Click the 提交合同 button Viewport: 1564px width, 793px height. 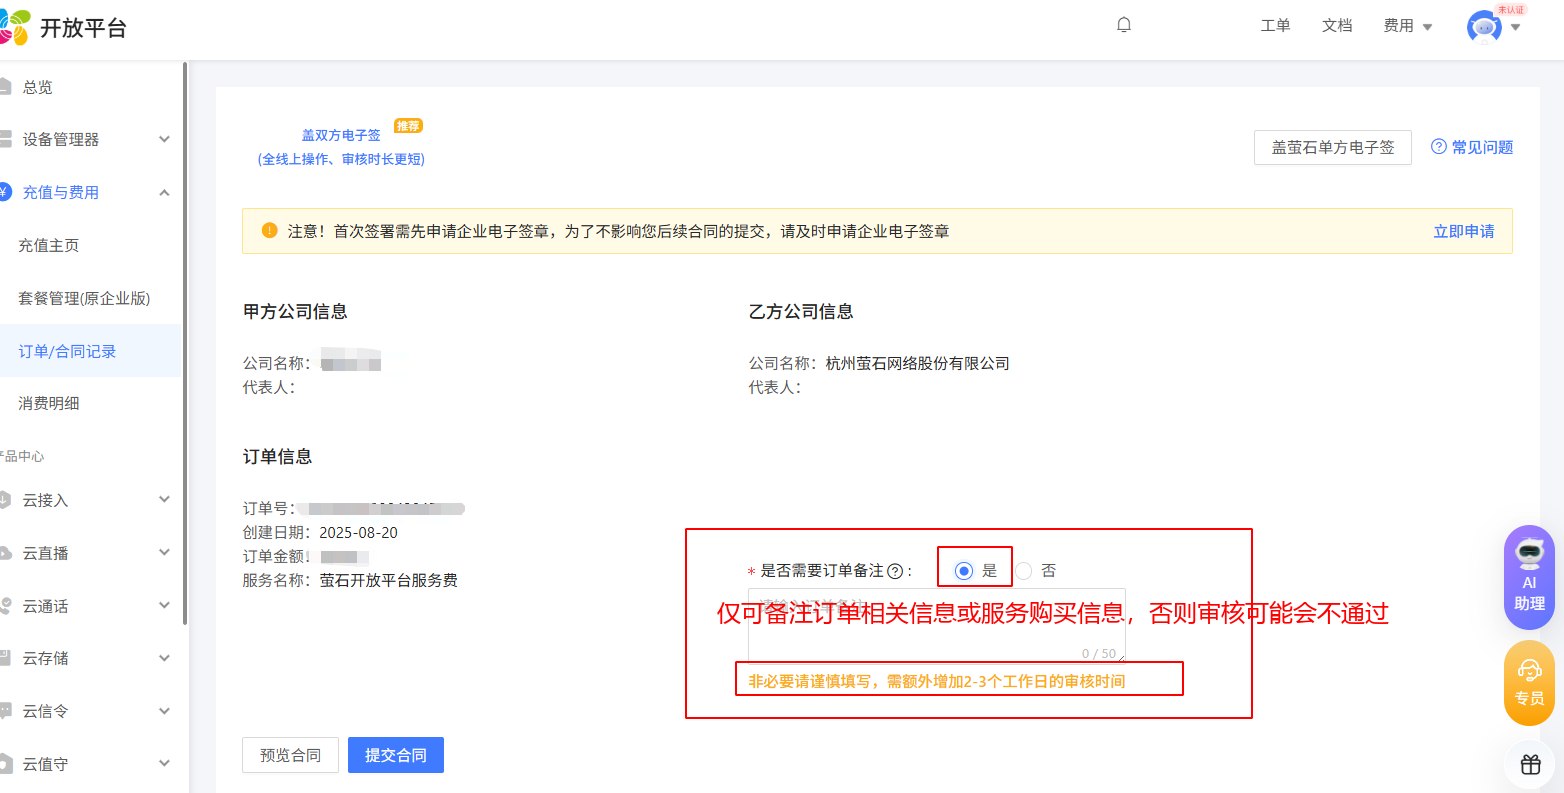[395, 755]
